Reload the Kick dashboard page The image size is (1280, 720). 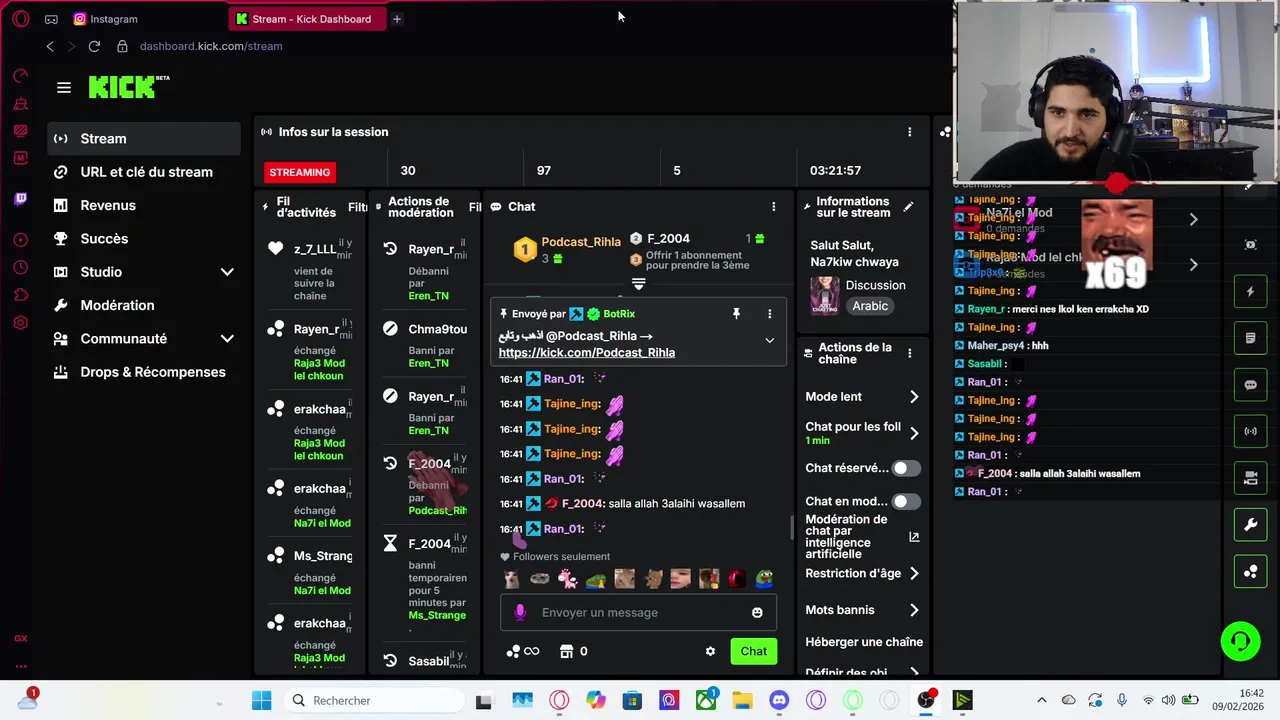pos(94,46)
